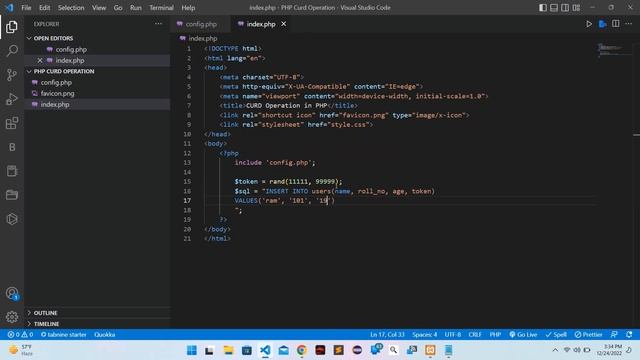Split the editor to the right
The height and width of the screenshot is (360, 640).
pyautogui.click(x=616, y=24)
